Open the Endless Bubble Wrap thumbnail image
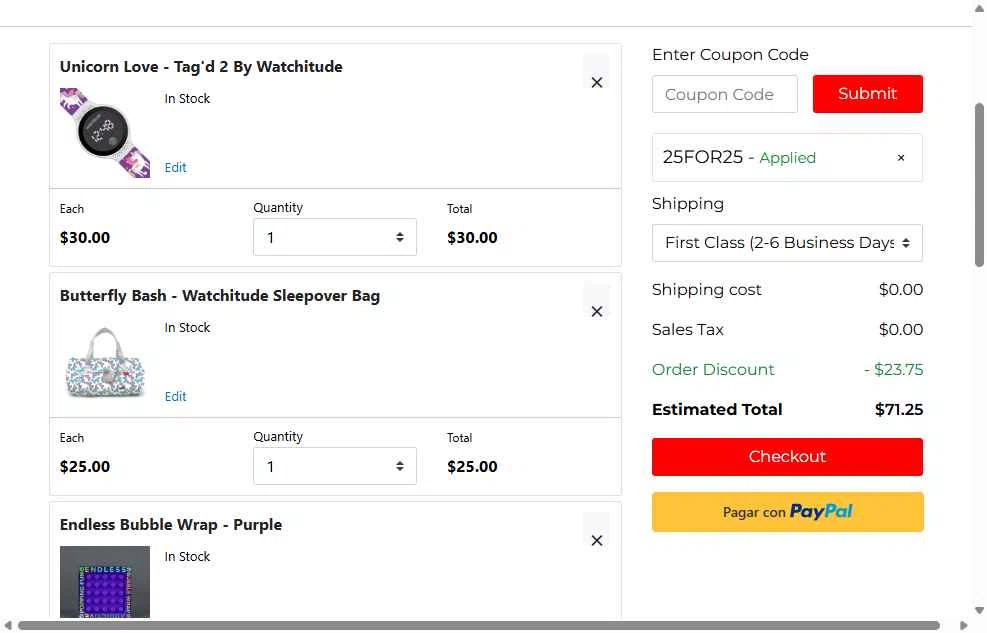 tap(105, 582)
